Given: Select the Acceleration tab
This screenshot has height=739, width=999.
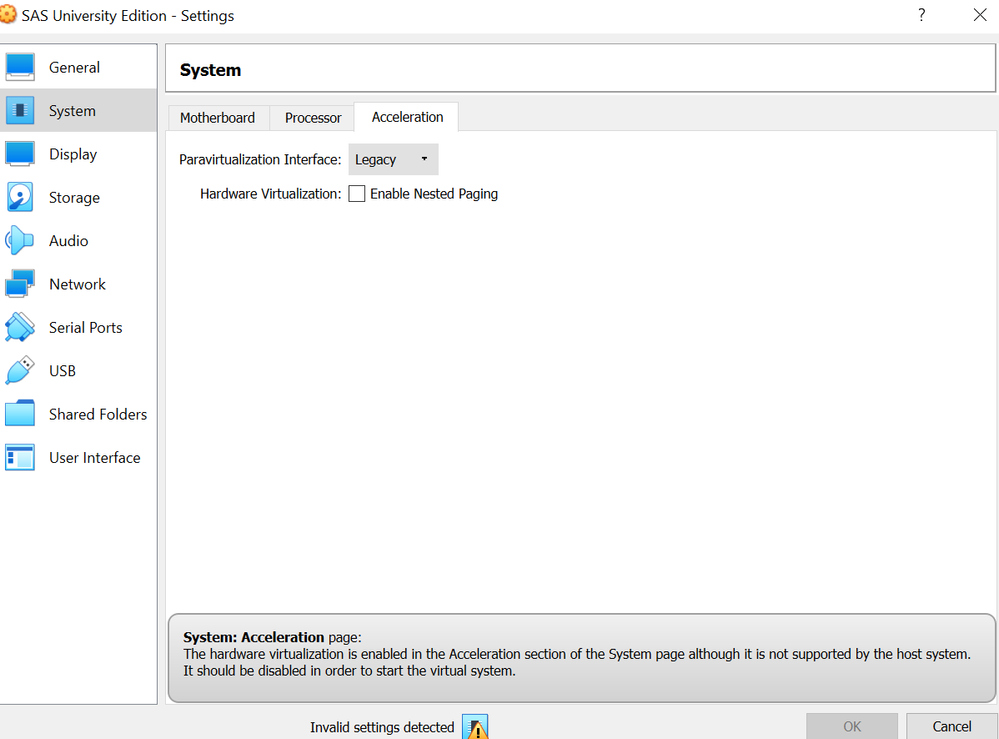Looking at the screenshot, I should (x=407, y=117).
